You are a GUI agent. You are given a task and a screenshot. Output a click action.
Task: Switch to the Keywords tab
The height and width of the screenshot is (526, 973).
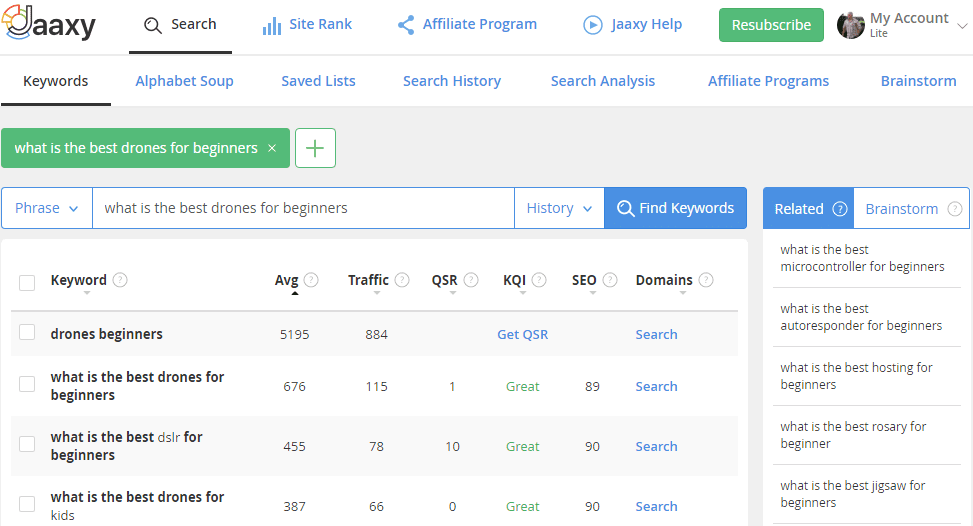click(x=56, y=81)
